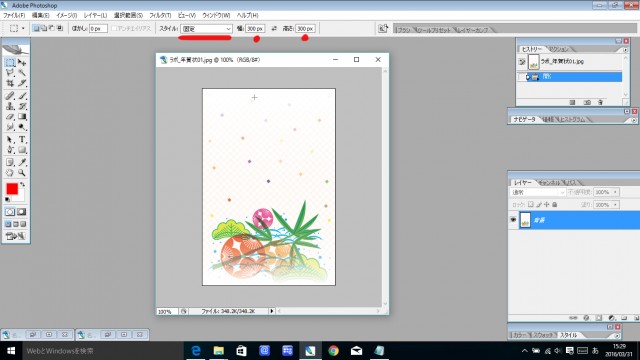Click the trash icon in History panel
The image size is (640, 360).
600,102
